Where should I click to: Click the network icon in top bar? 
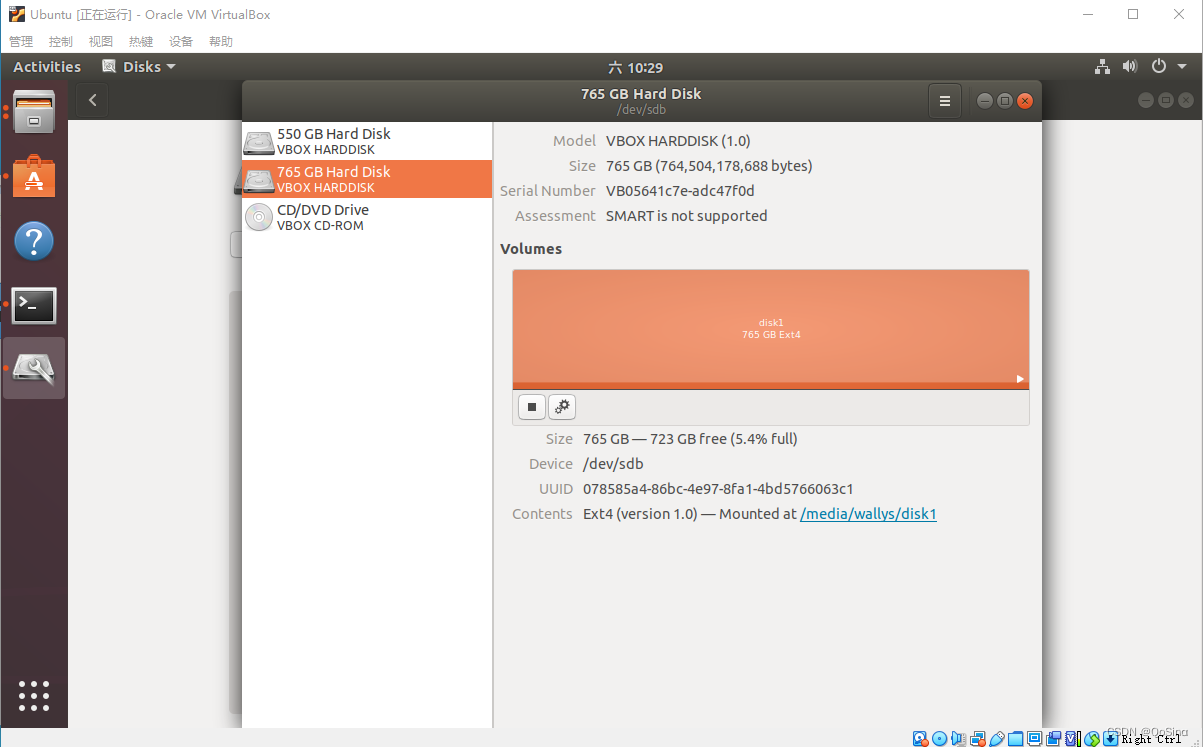click(x=1102, y=67)
